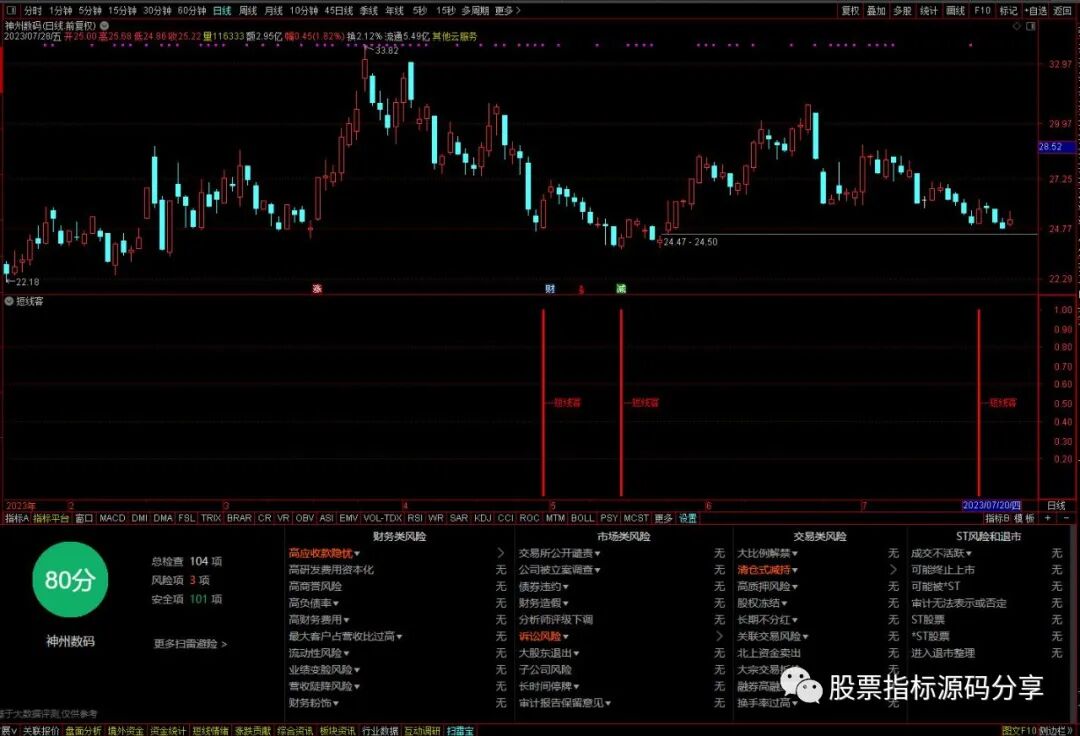The height and width of the screenshot is (736, 1080).
Task: Click 其他云服务 in the quote line
Action: click(x=454, y=36)
